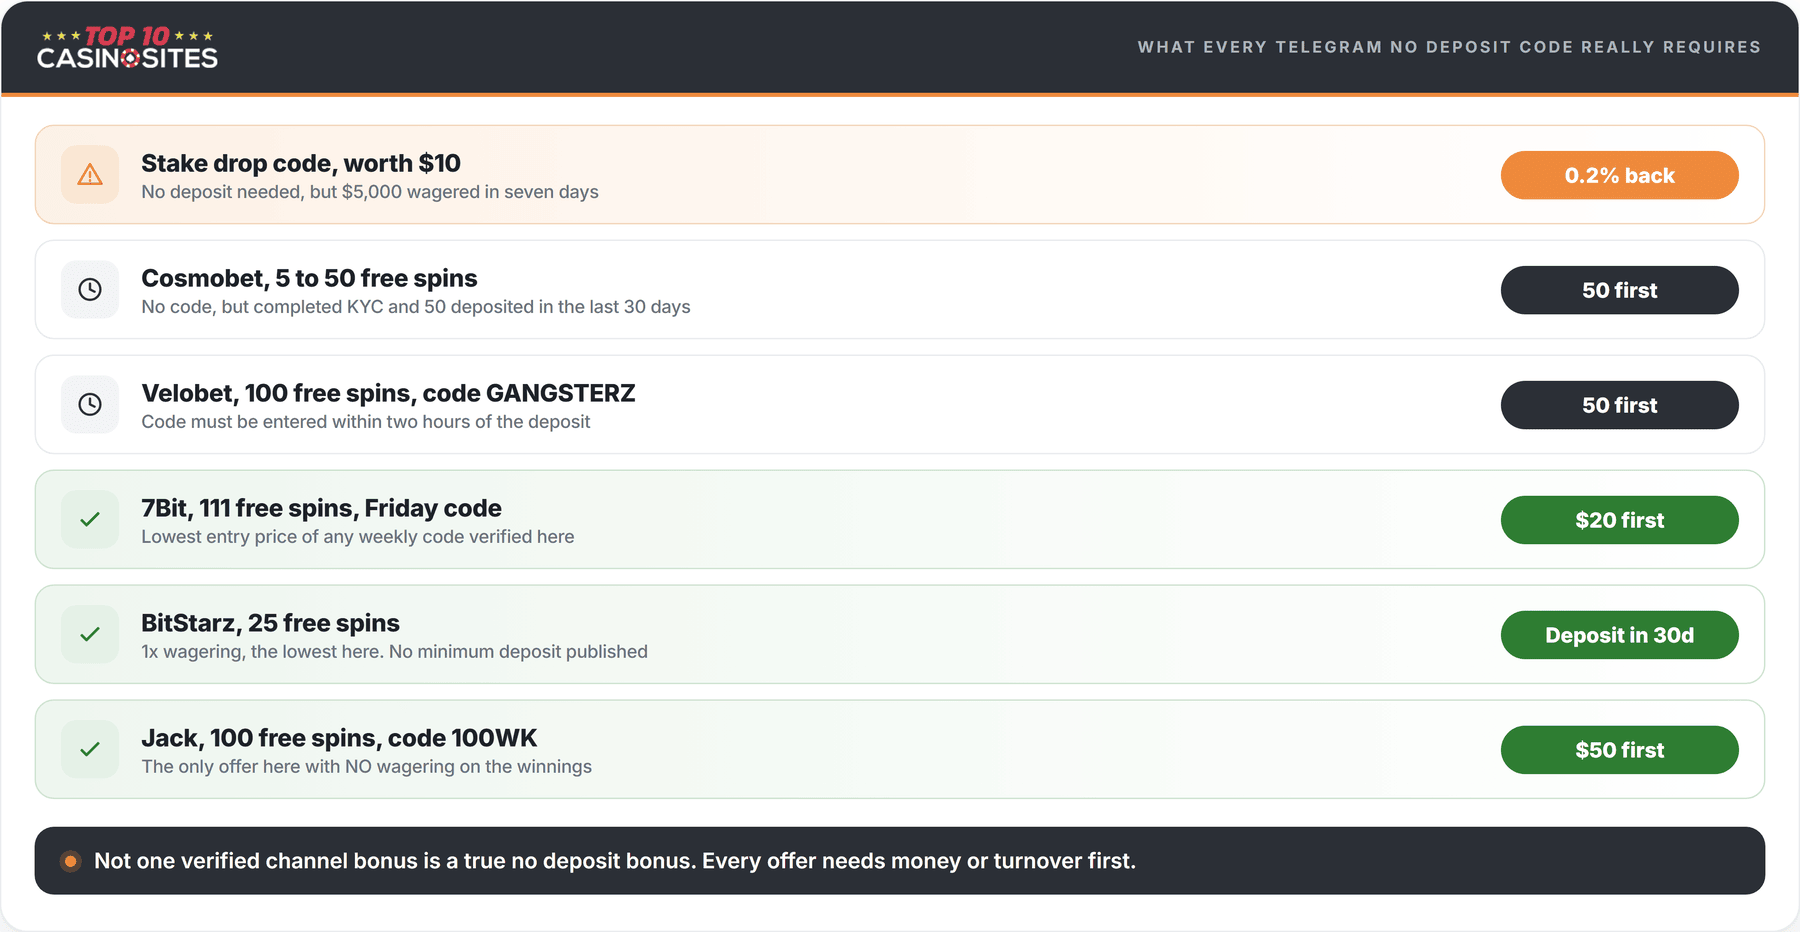Click the green $20 first pill
The image size is (1800, 932).
click(x=1619, y=520)
